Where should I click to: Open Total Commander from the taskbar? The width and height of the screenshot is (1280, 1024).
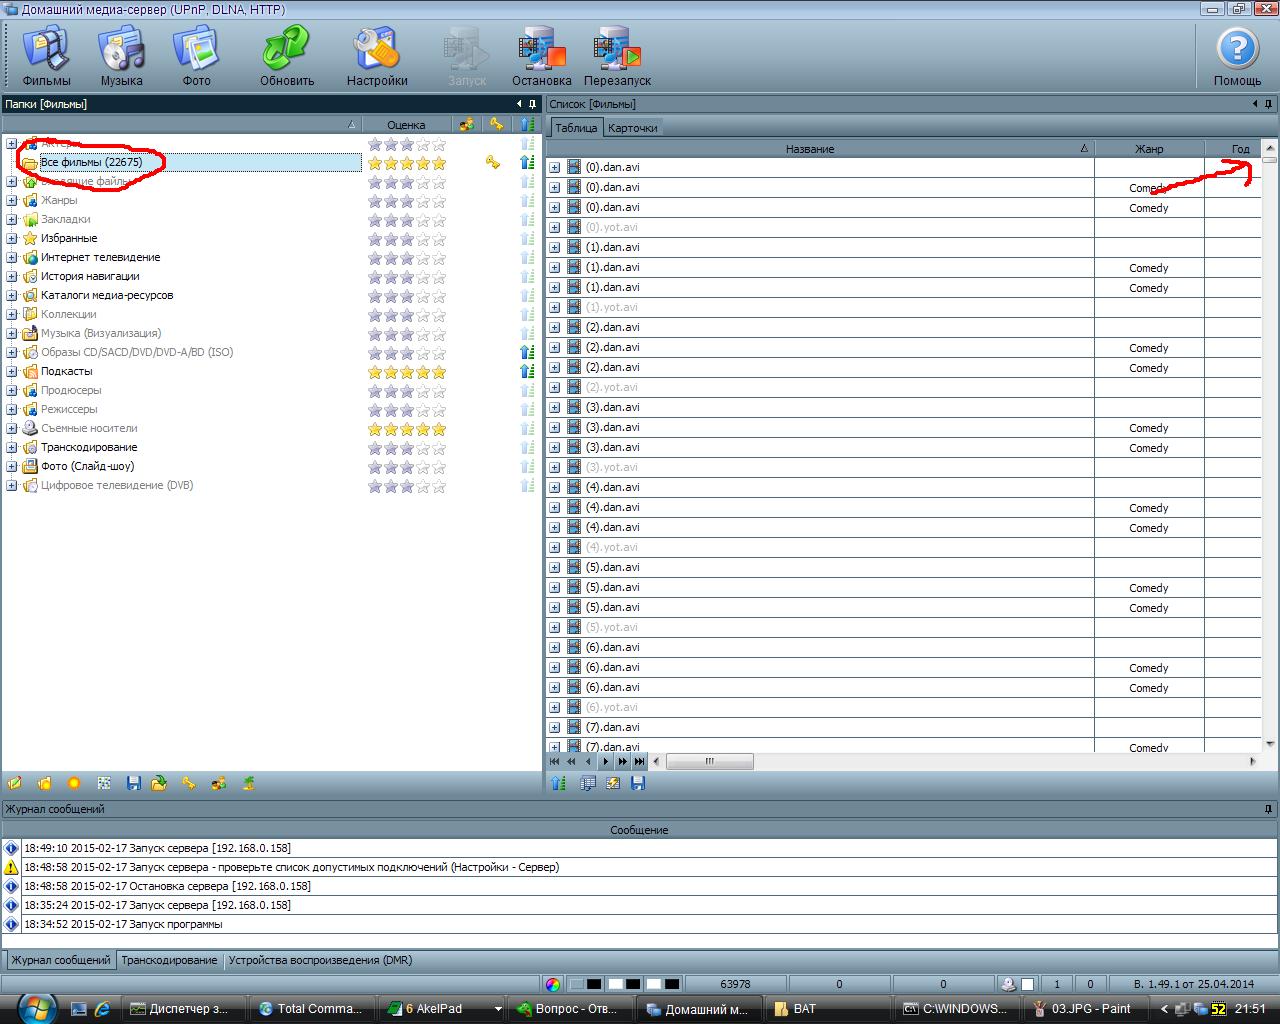coord(310,1008)
